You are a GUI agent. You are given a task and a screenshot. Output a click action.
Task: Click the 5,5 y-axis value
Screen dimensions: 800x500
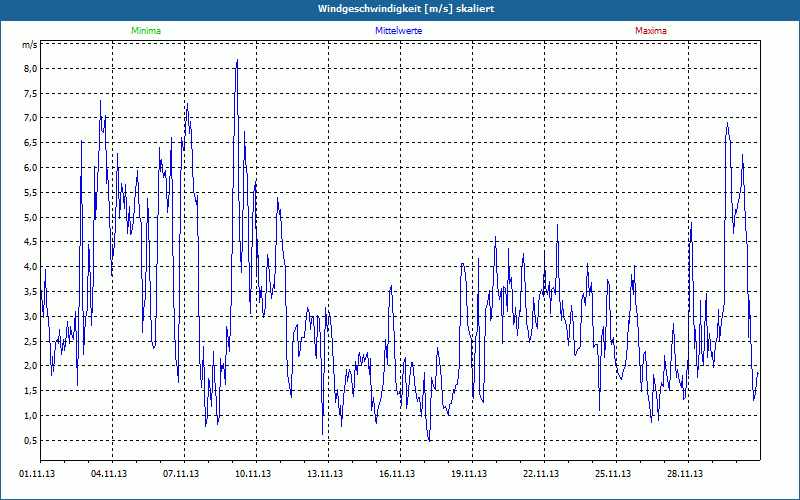pyautogui.click(x=31, y=193)
